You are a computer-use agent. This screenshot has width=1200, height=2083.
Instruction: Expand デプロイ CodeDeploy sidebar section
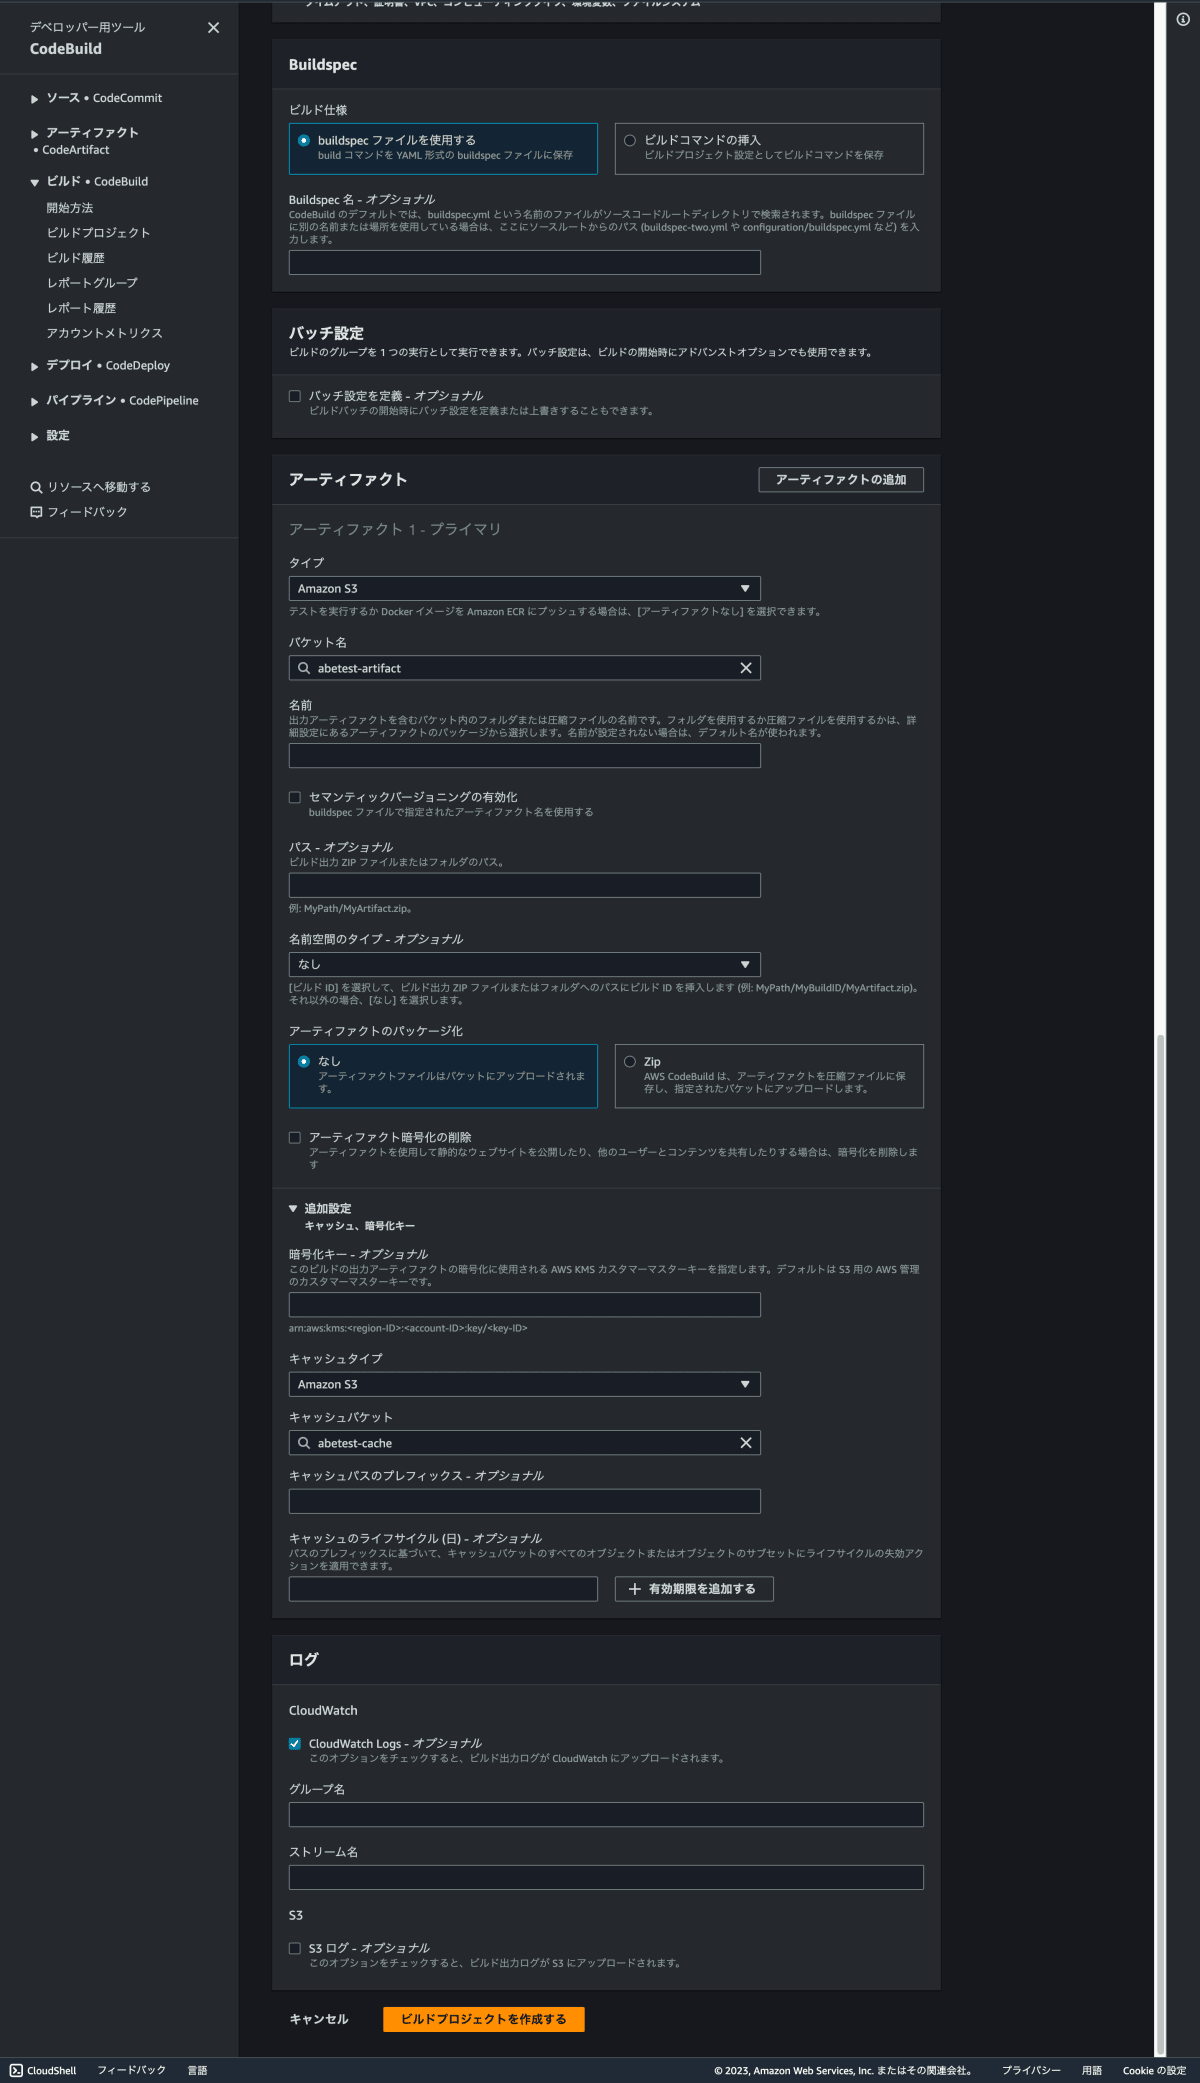[x=35, y=367]
